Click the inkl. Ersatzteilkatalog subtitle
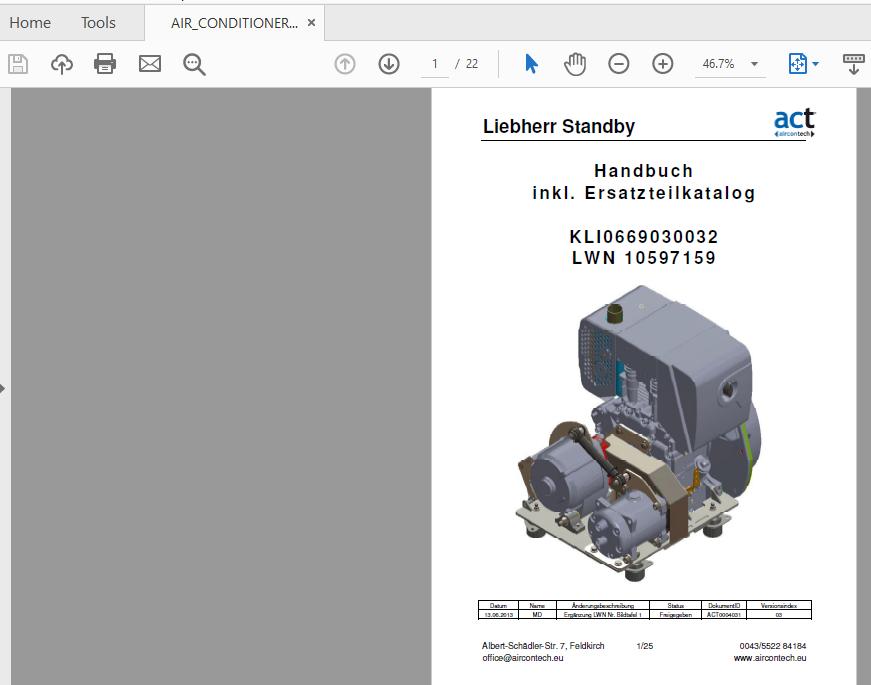871x685 pixels. click(644, 193)
